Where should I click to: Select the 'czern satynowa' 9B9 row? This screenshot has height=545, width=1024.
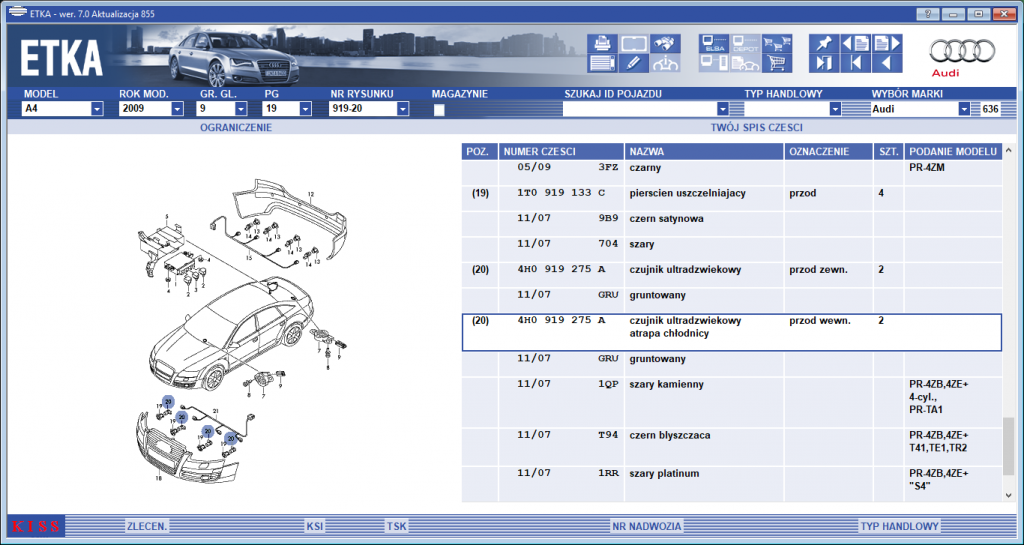731,223
